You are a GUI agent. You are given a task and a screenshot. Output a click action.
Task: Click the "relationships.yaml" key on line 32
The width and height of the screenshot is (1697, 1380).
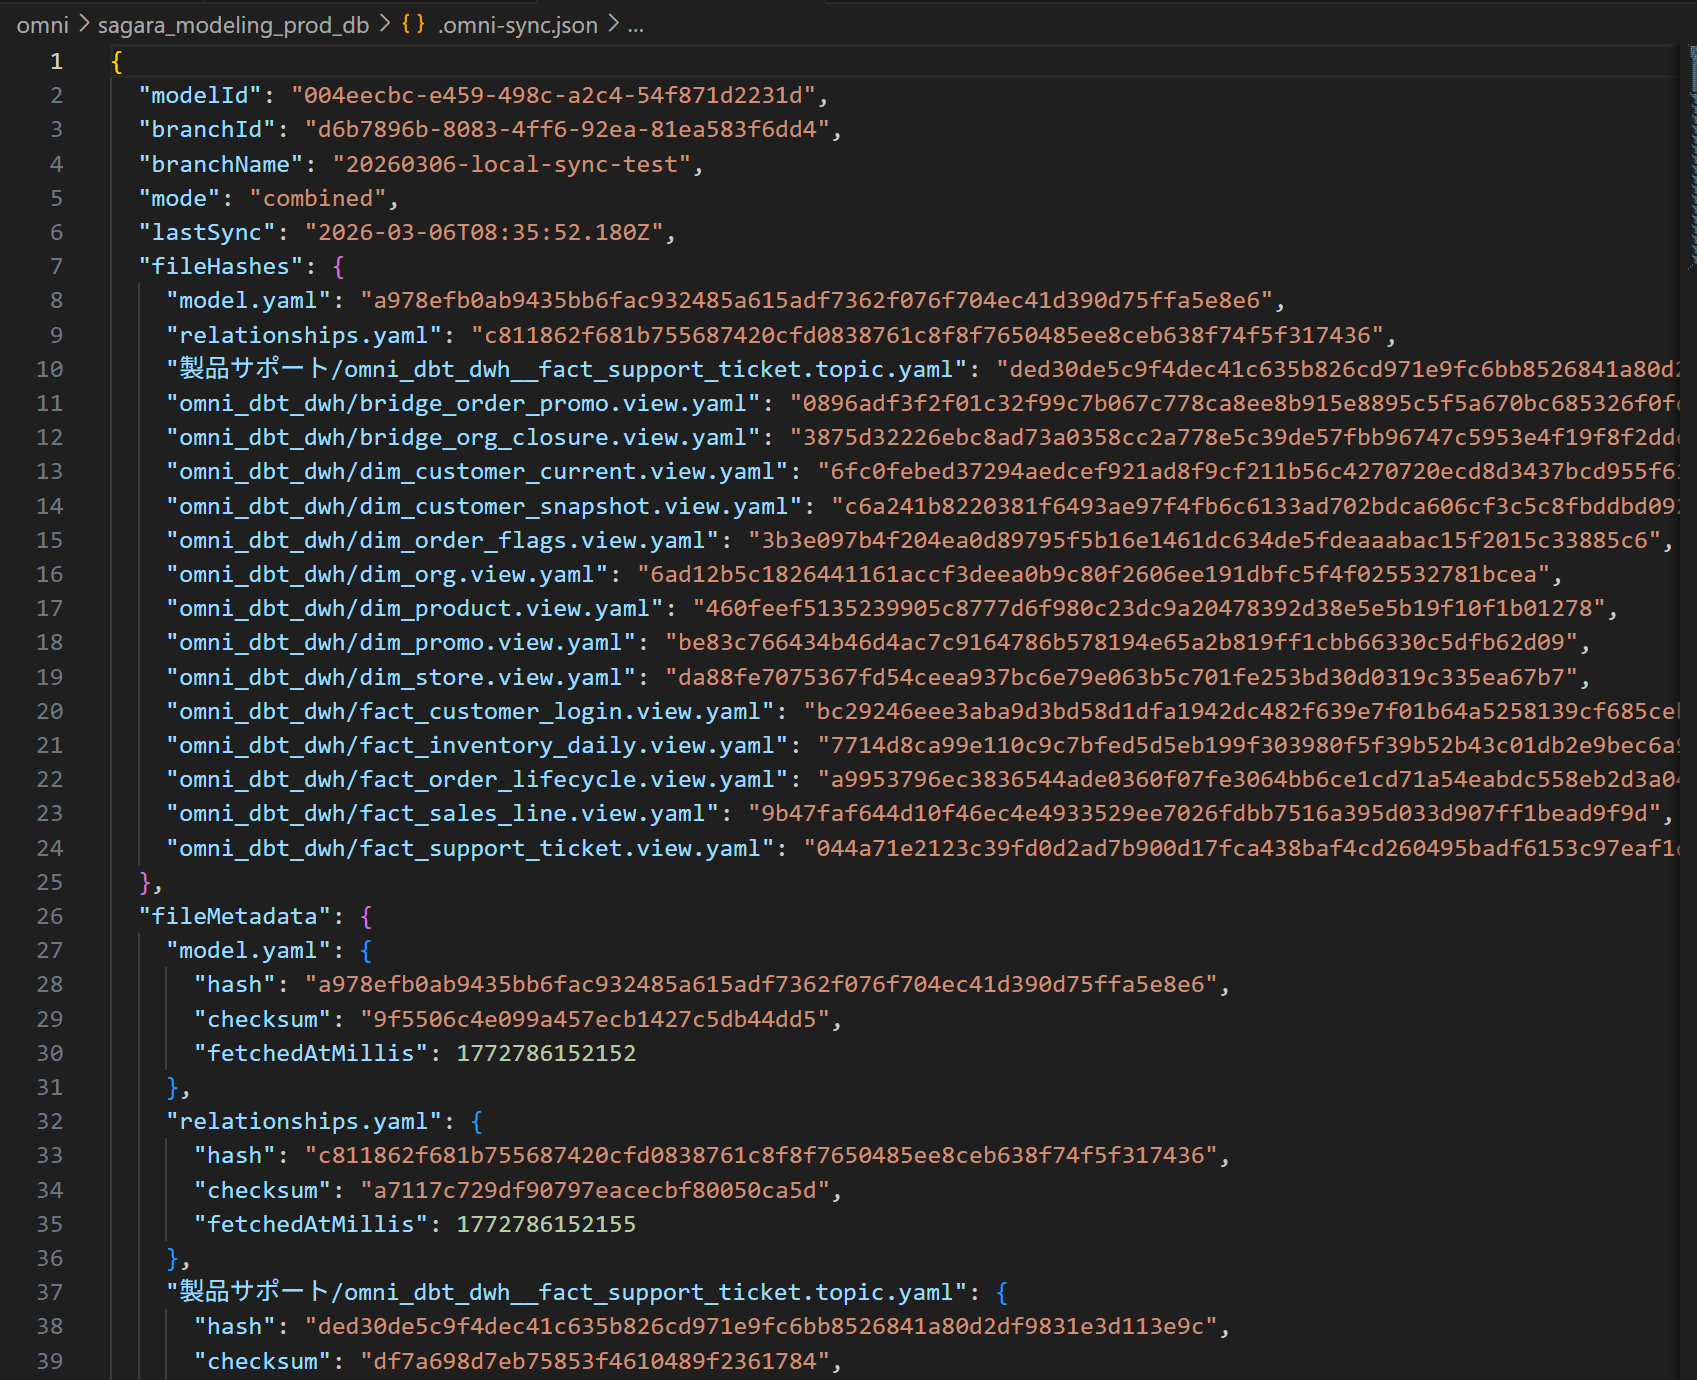pyautogui.click(x=304, y=1122)
